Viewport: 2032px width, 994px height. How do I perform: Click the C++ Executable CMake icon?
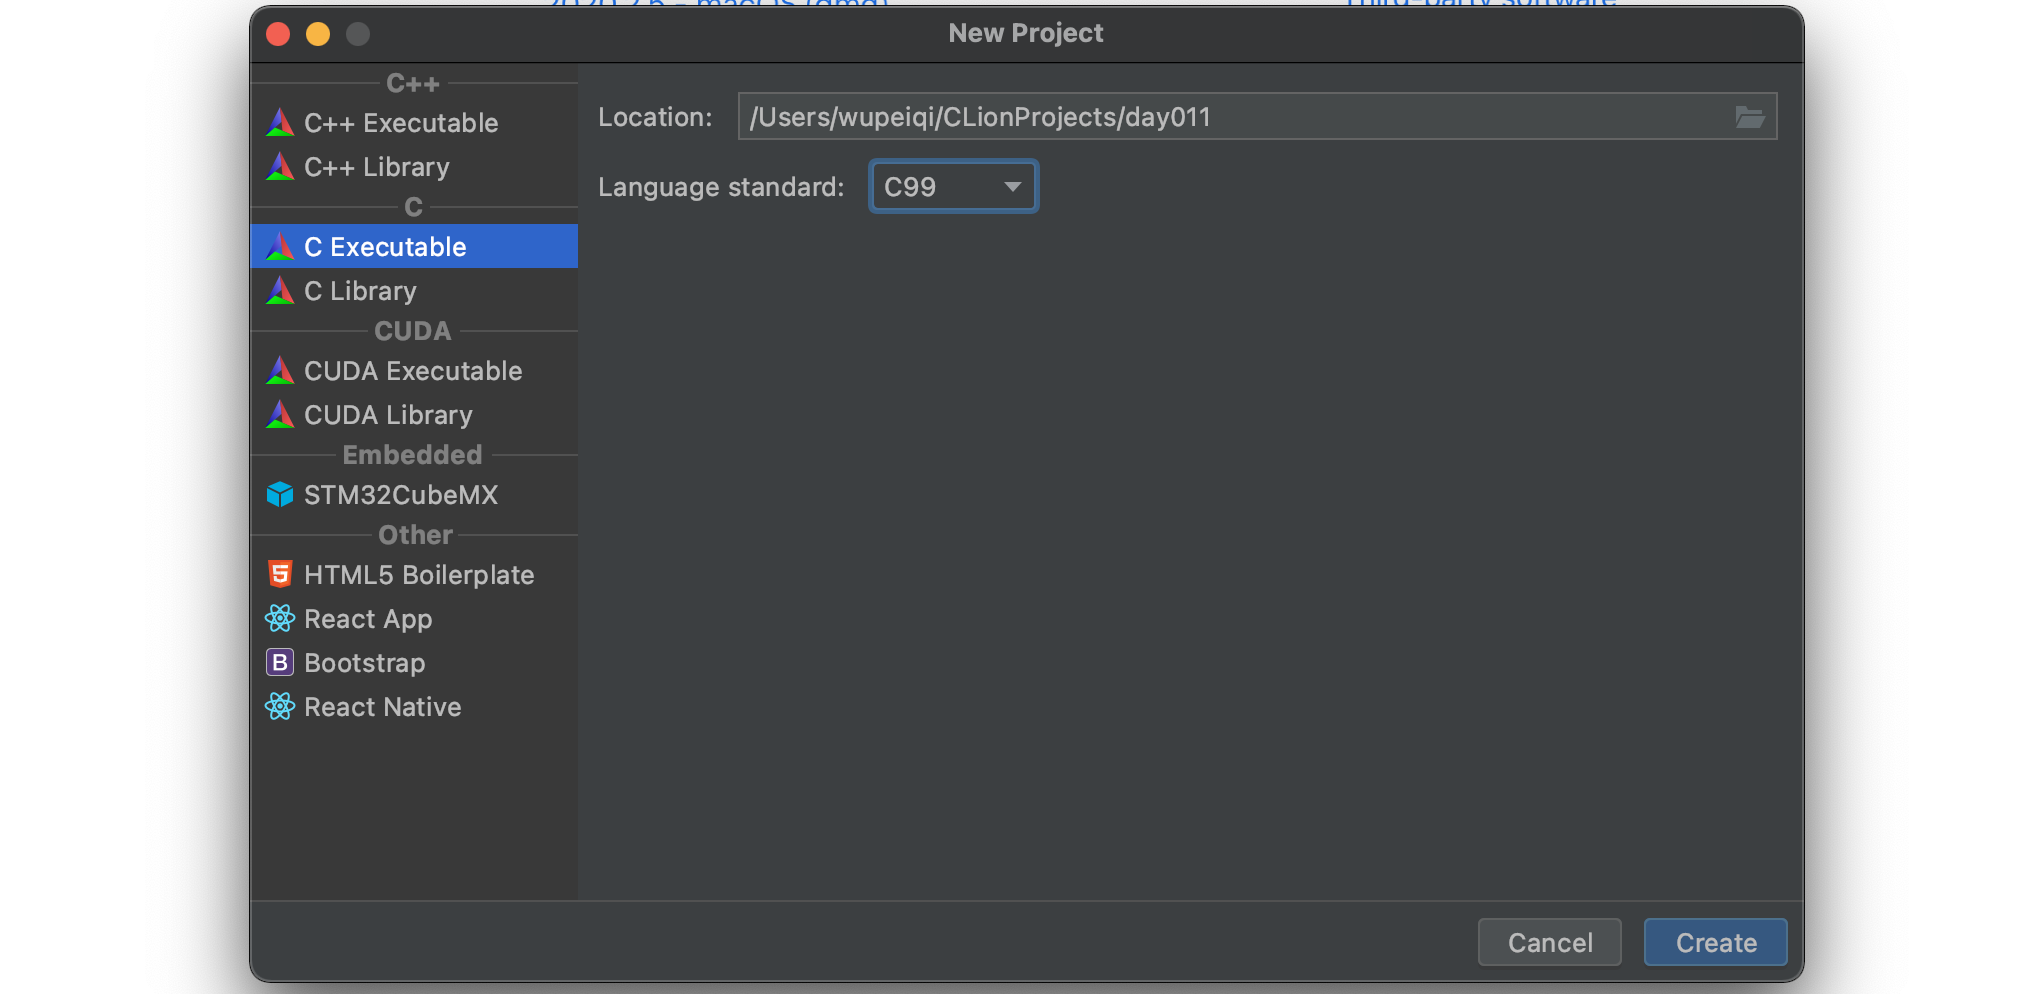[280, 123]
